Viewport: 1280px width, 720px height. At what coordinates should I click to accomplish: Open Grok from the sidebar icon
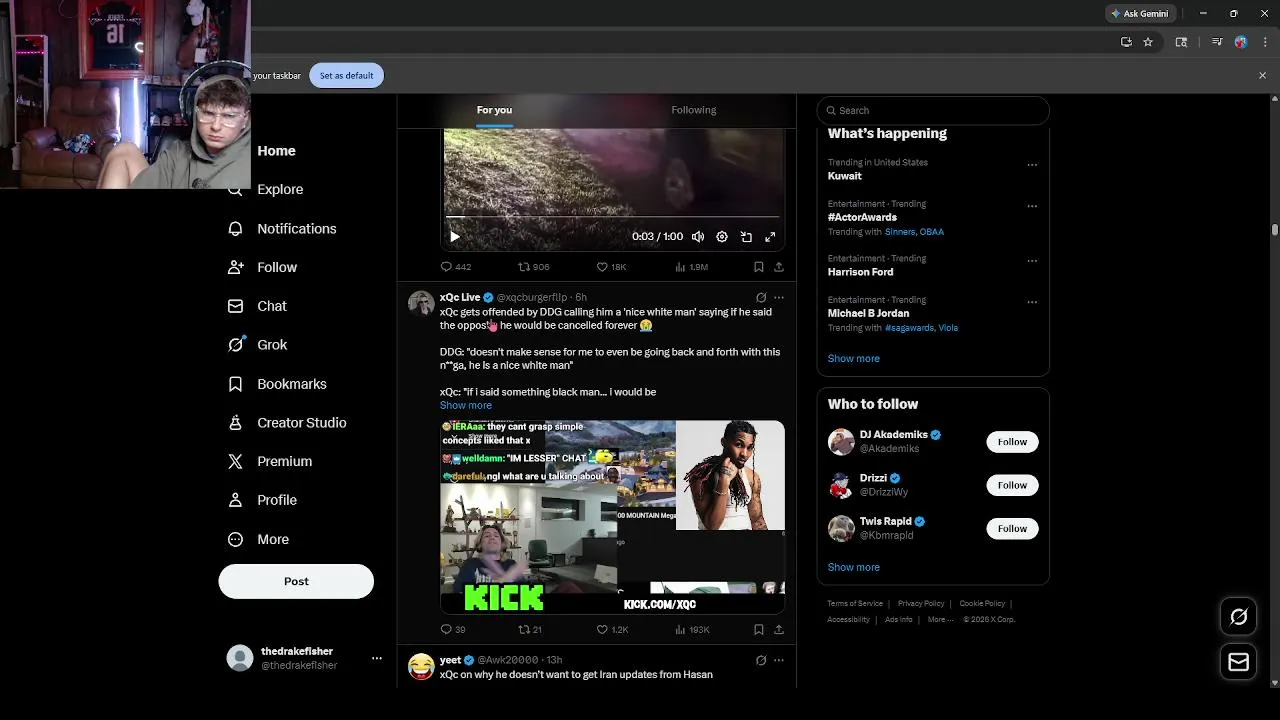tap(235, 345)
